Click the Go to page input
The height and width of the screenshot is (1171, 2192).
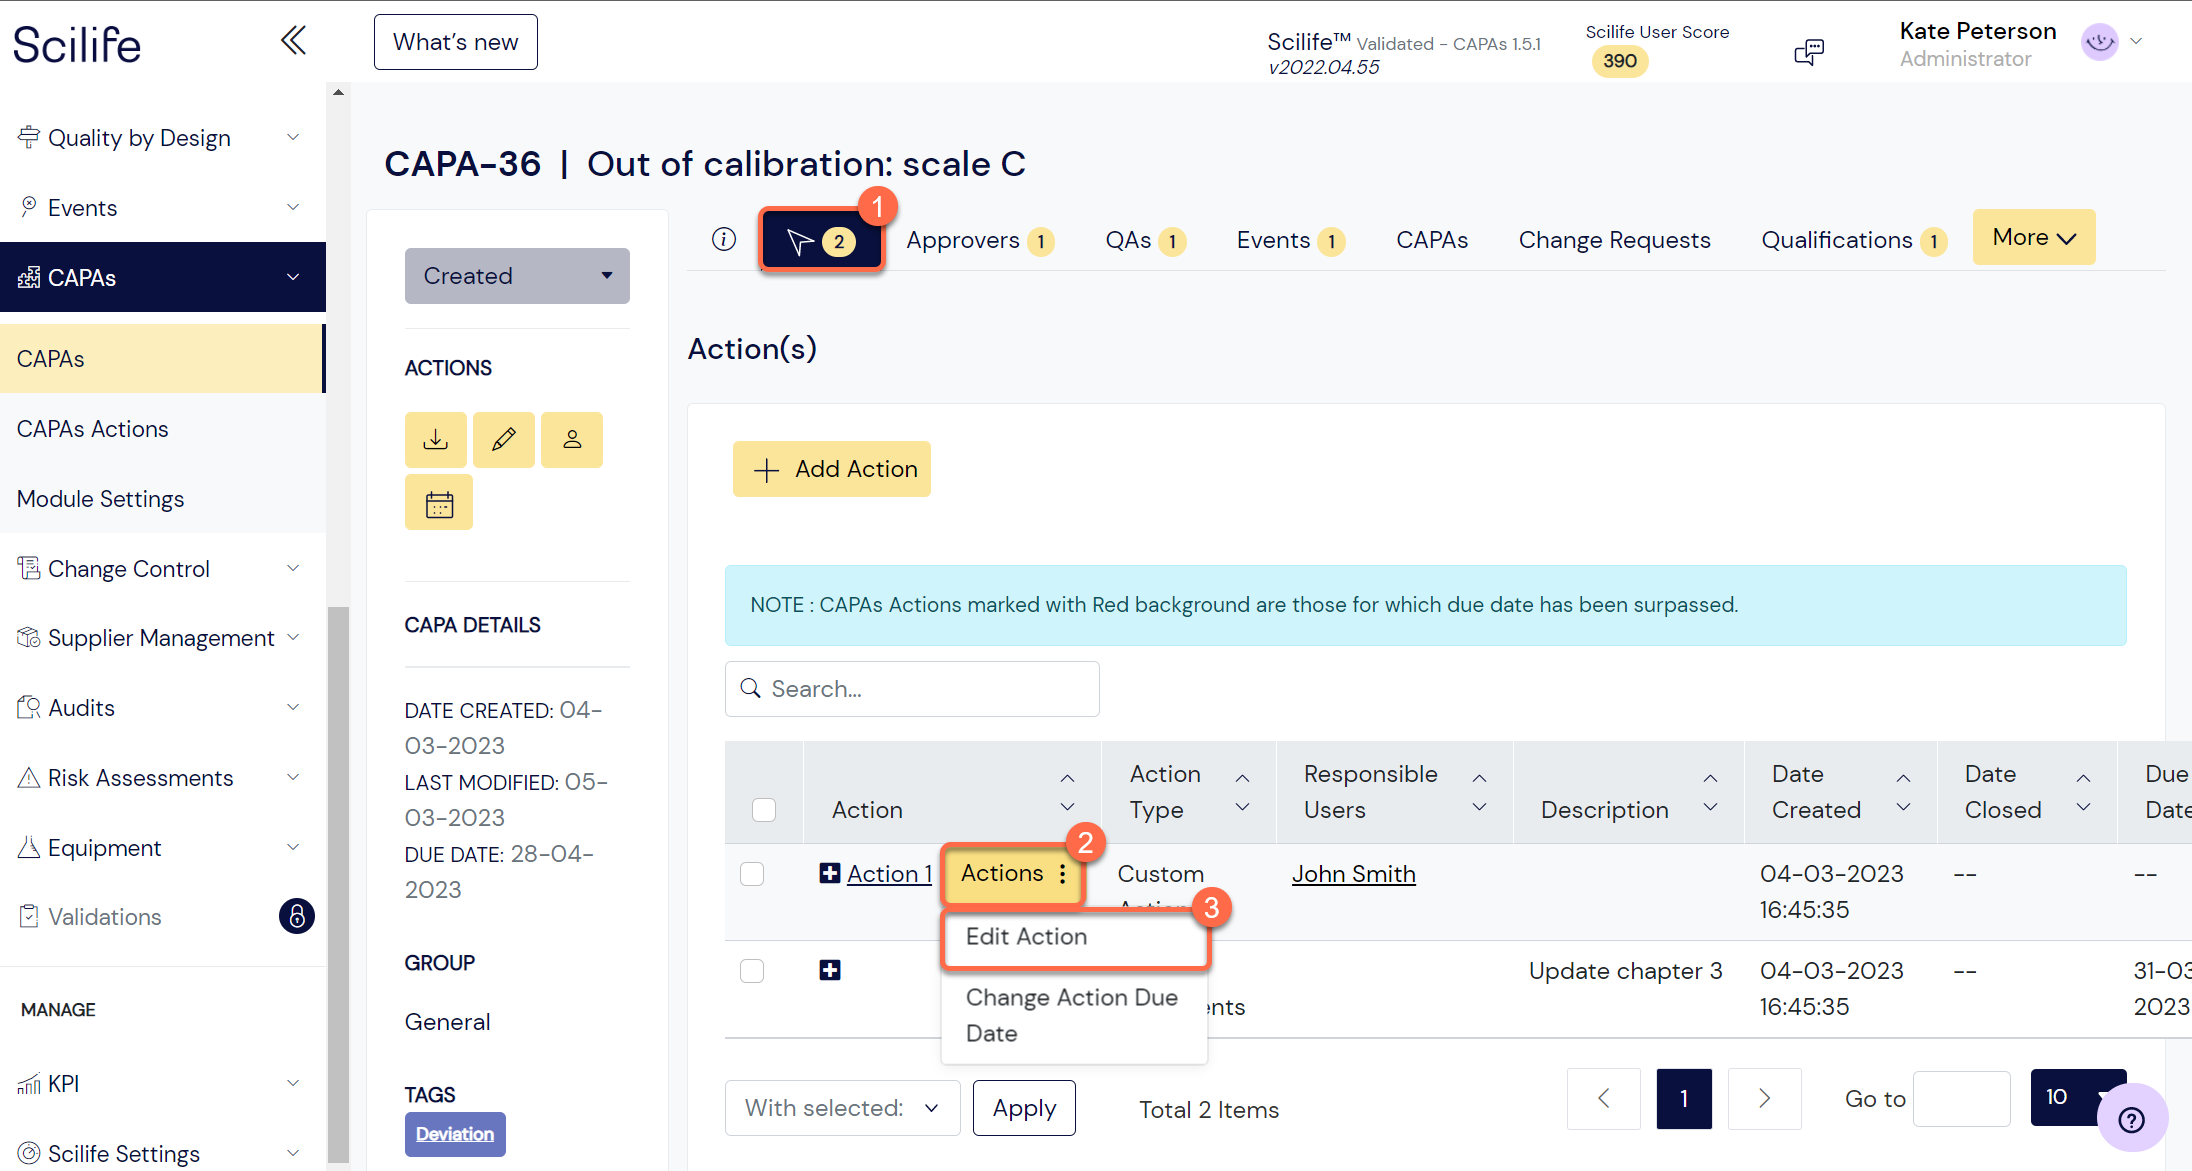coord(1961,1098)
